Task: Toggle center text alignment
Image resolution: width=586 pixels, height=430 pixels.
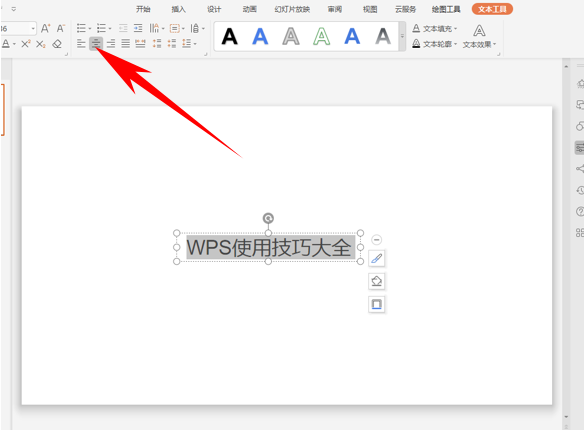Action: [x=96, y=44]
